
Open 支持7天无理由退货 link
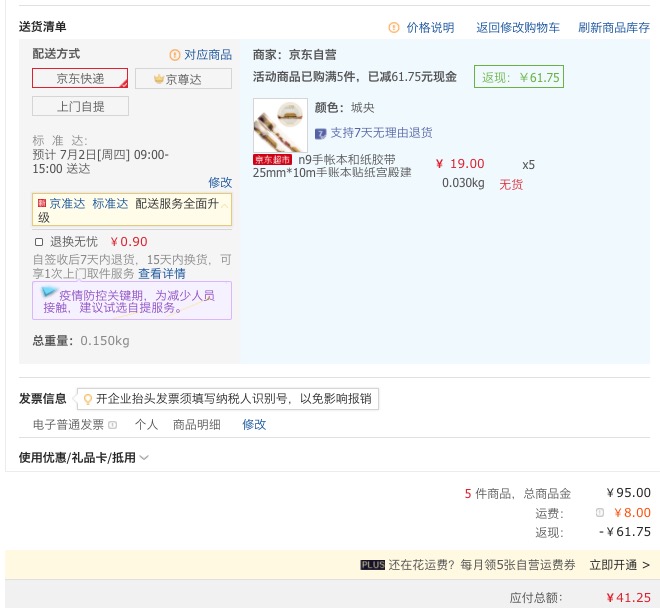[x=381, y=133]
